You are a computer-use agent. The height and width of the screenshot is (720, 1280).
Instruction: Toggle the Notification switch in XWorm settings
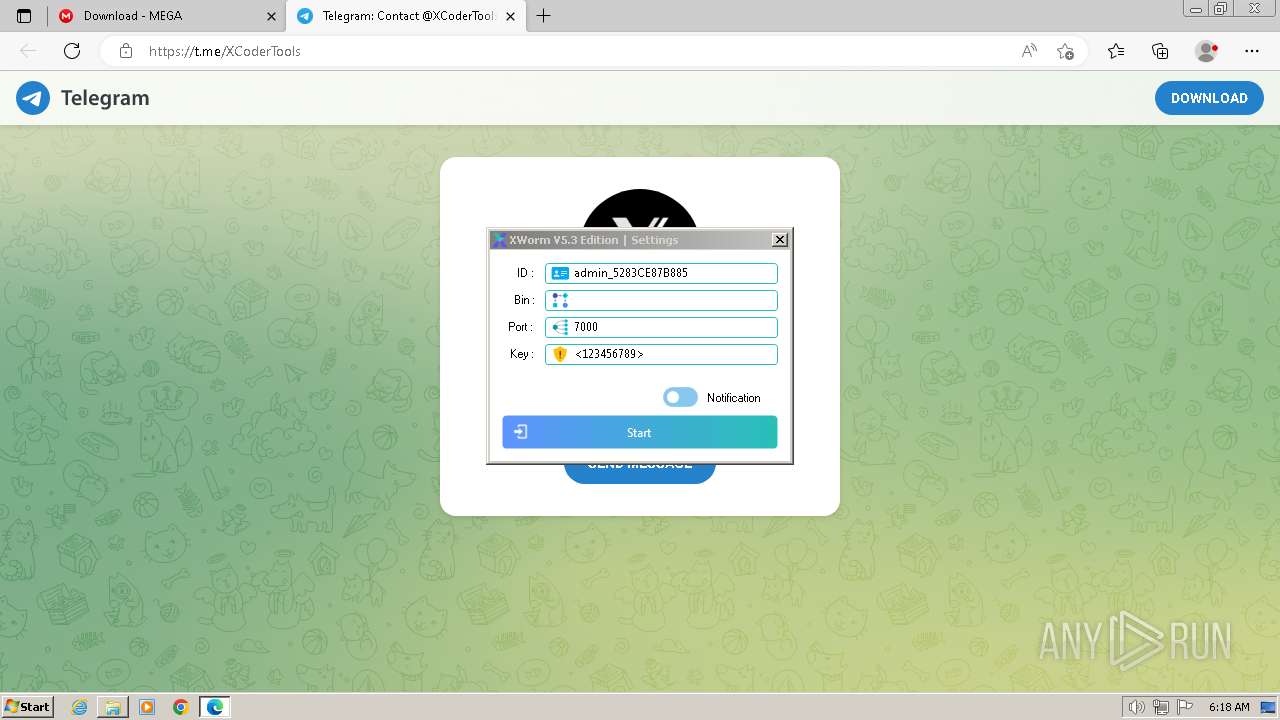[x=680, y=398]
